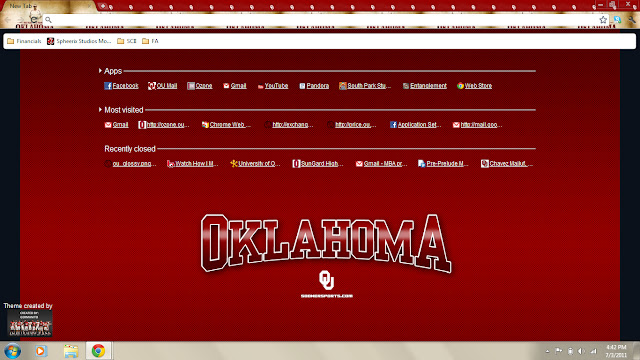Click the Skype extension icon
640x360 pixels.
point(618,20)
